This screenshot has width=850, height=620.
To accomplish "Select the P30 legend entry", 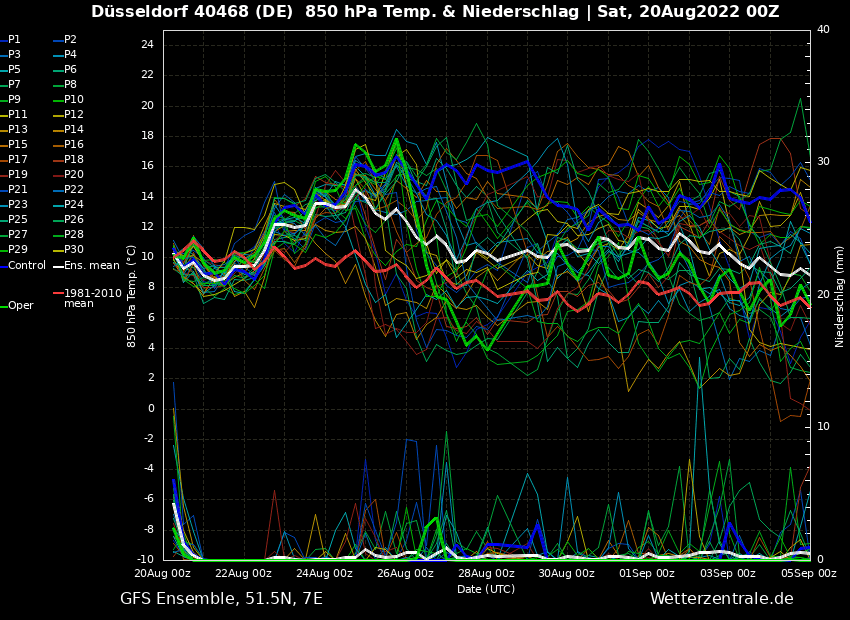I will pos(73,250).
